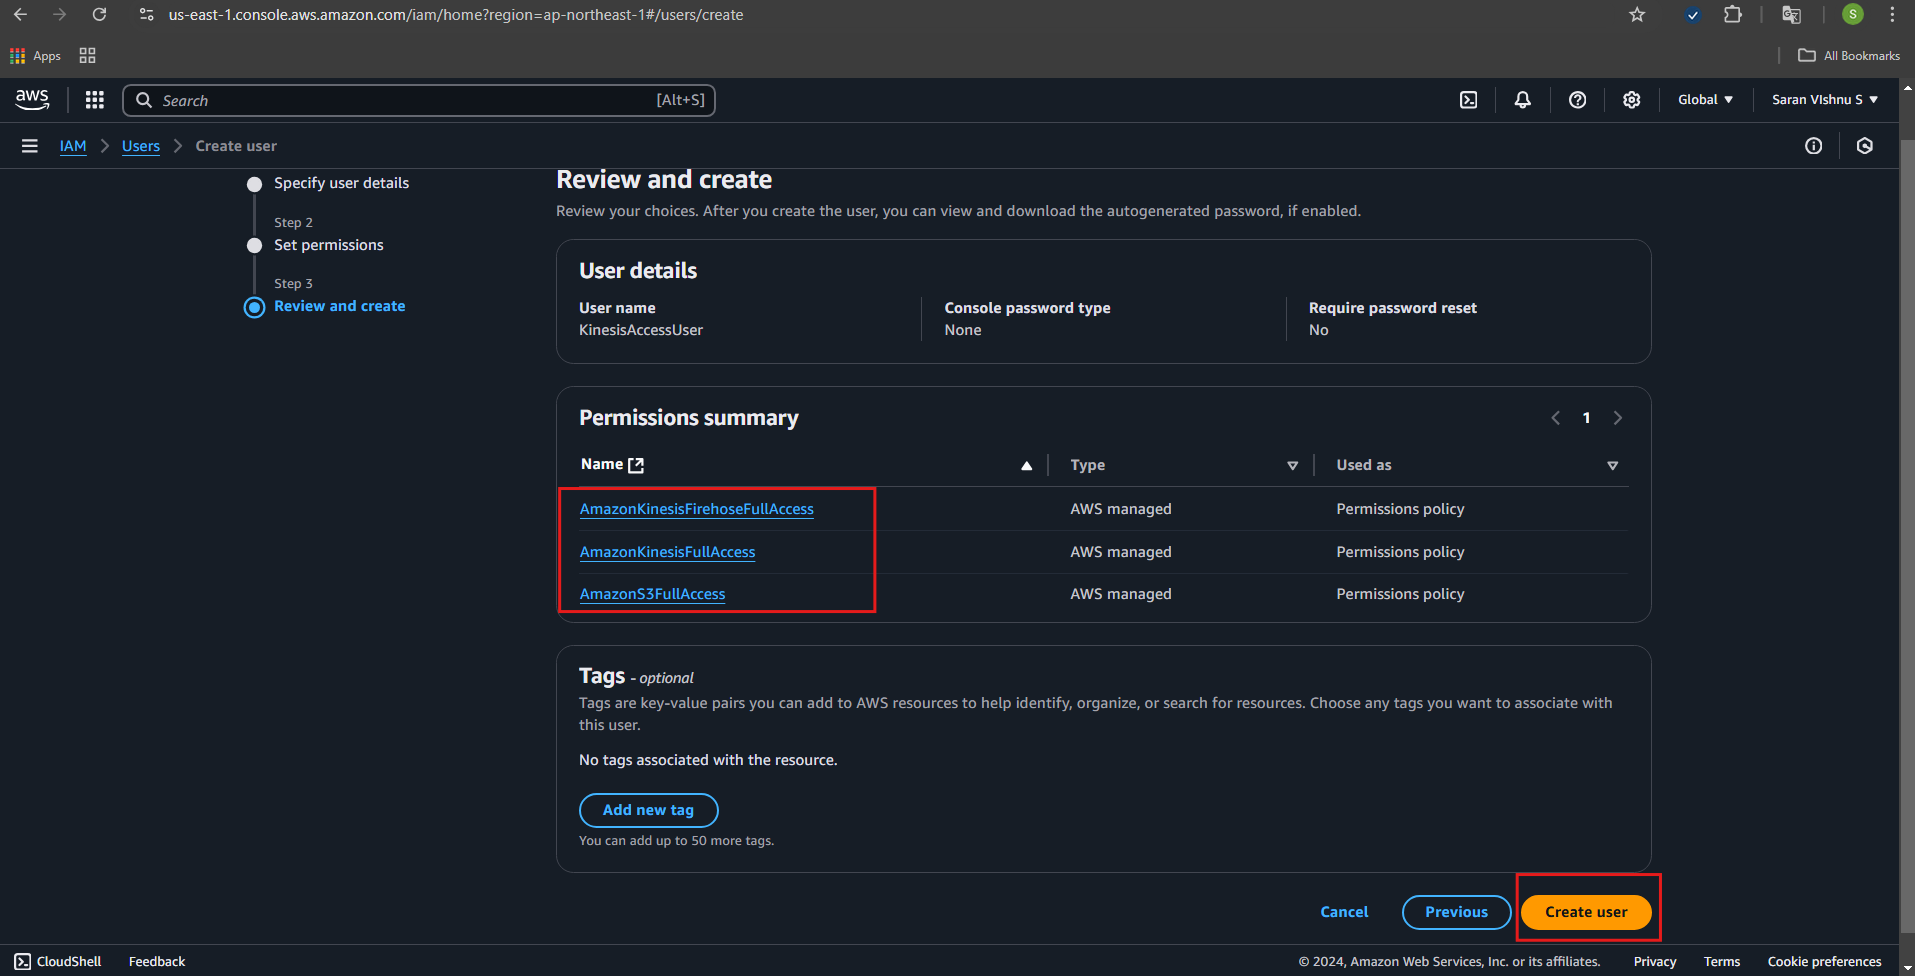Open the Saran Vishnu S account menu
This screenshot has width=1915, height=976.
click(1824, 100)
